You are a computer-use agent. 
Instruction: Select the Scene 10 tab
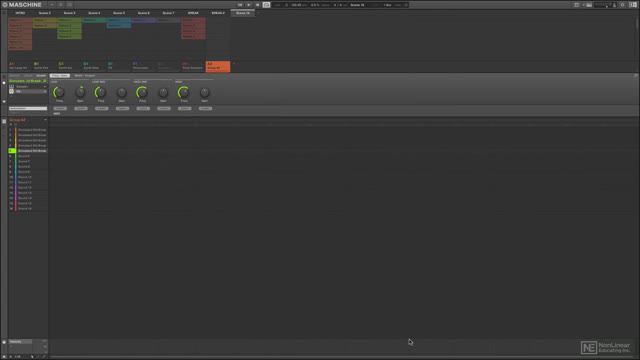pos(243,13)
